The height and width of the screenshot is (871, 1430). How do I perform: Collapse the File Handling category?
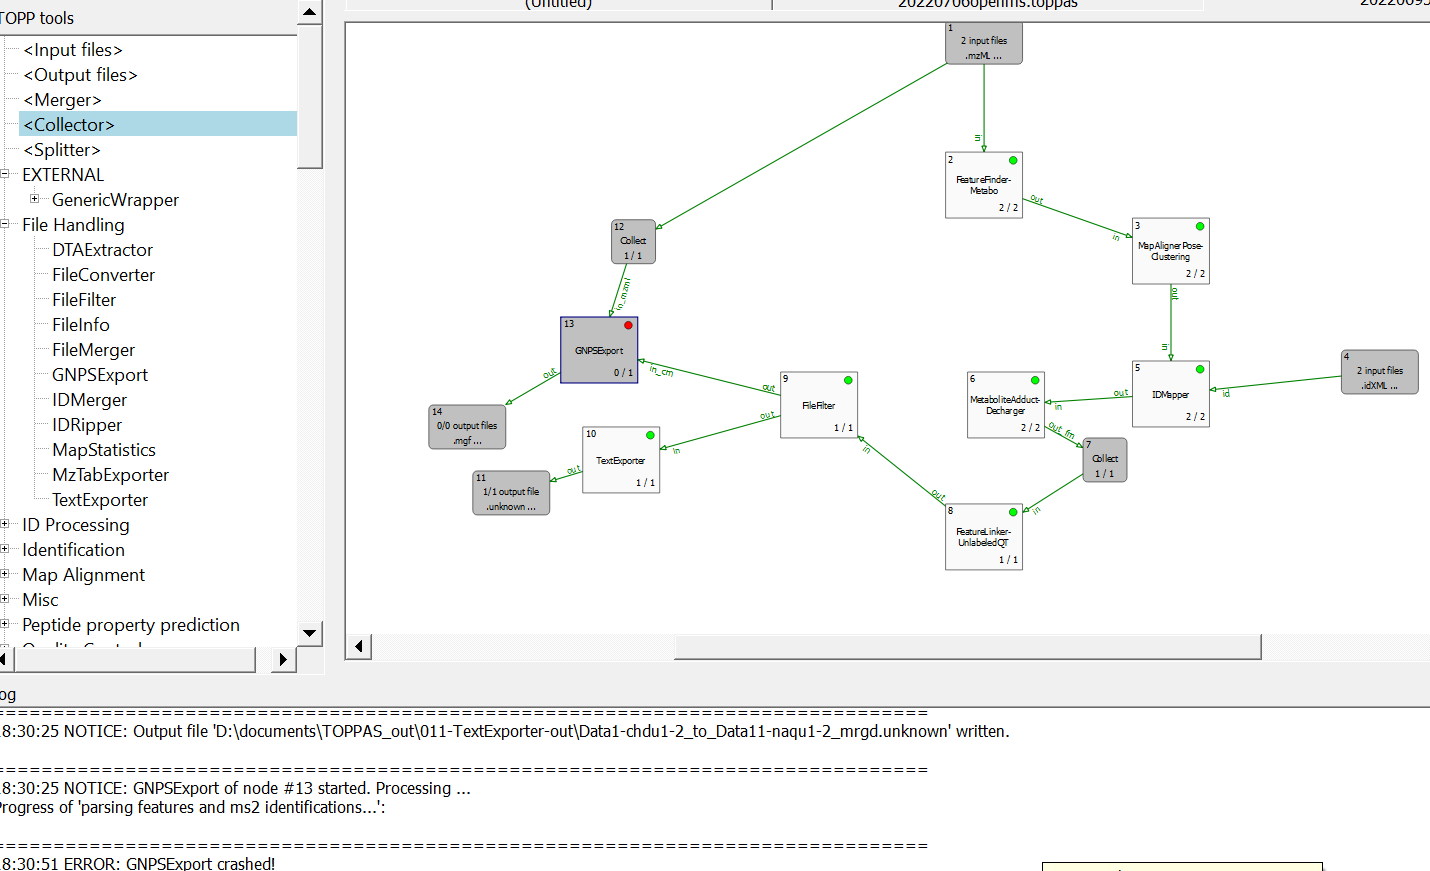click(x=5, y=224)
